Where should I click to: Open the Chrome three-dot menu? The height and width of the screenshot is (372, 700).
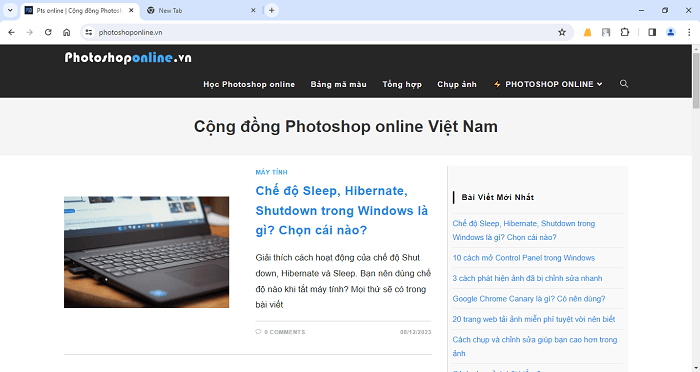click(689, 32)
